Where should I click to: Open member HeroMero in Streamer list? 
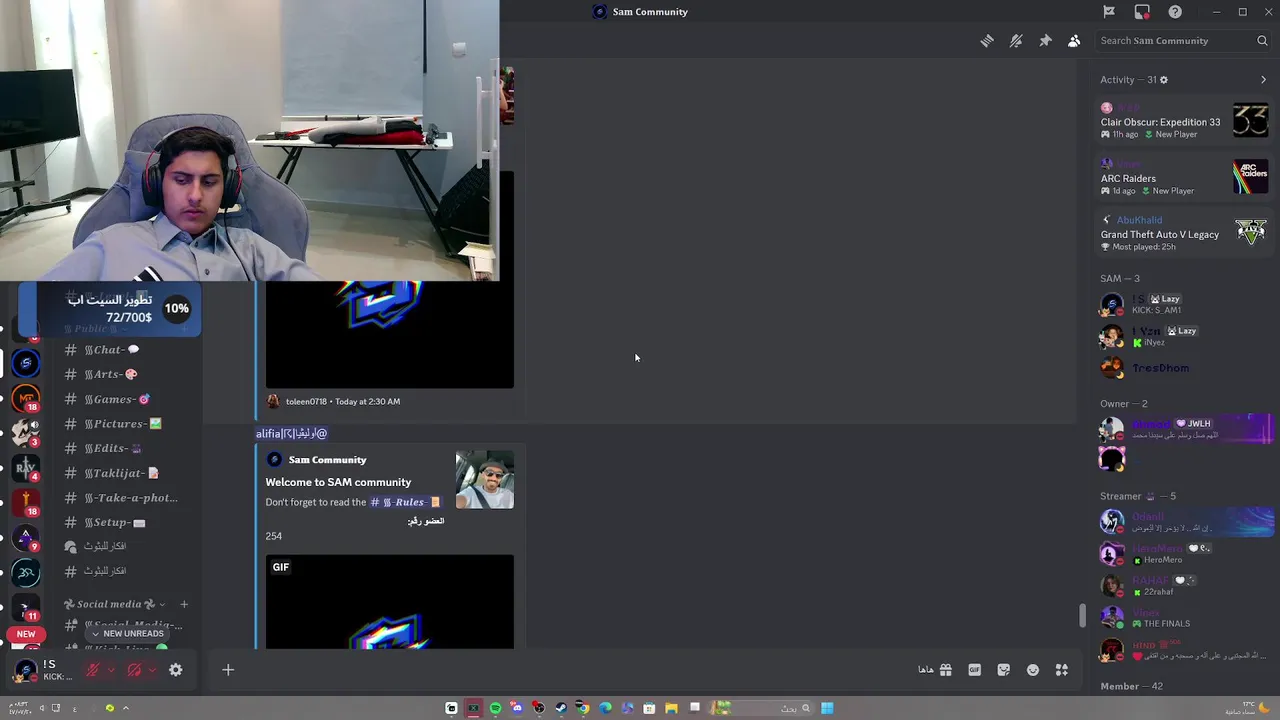tap(1184, 554)
